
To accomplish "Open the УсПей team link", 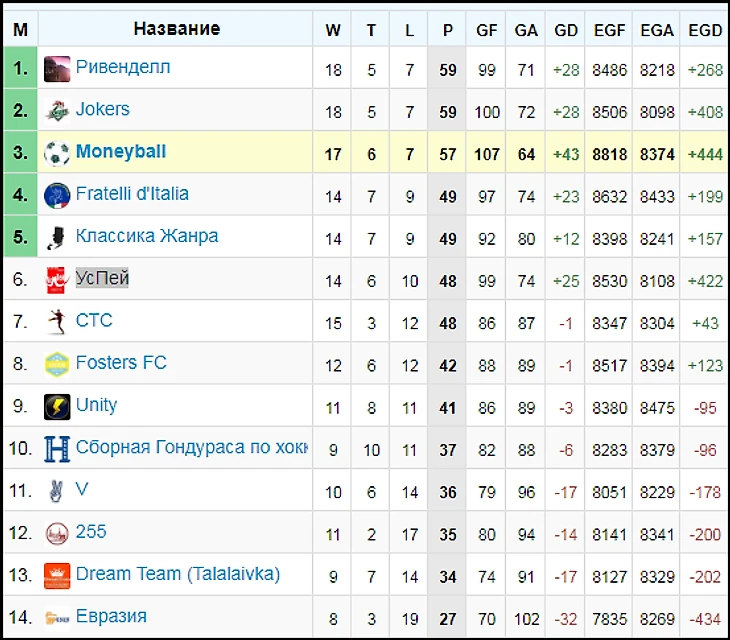I will click(x=102, y=278).
